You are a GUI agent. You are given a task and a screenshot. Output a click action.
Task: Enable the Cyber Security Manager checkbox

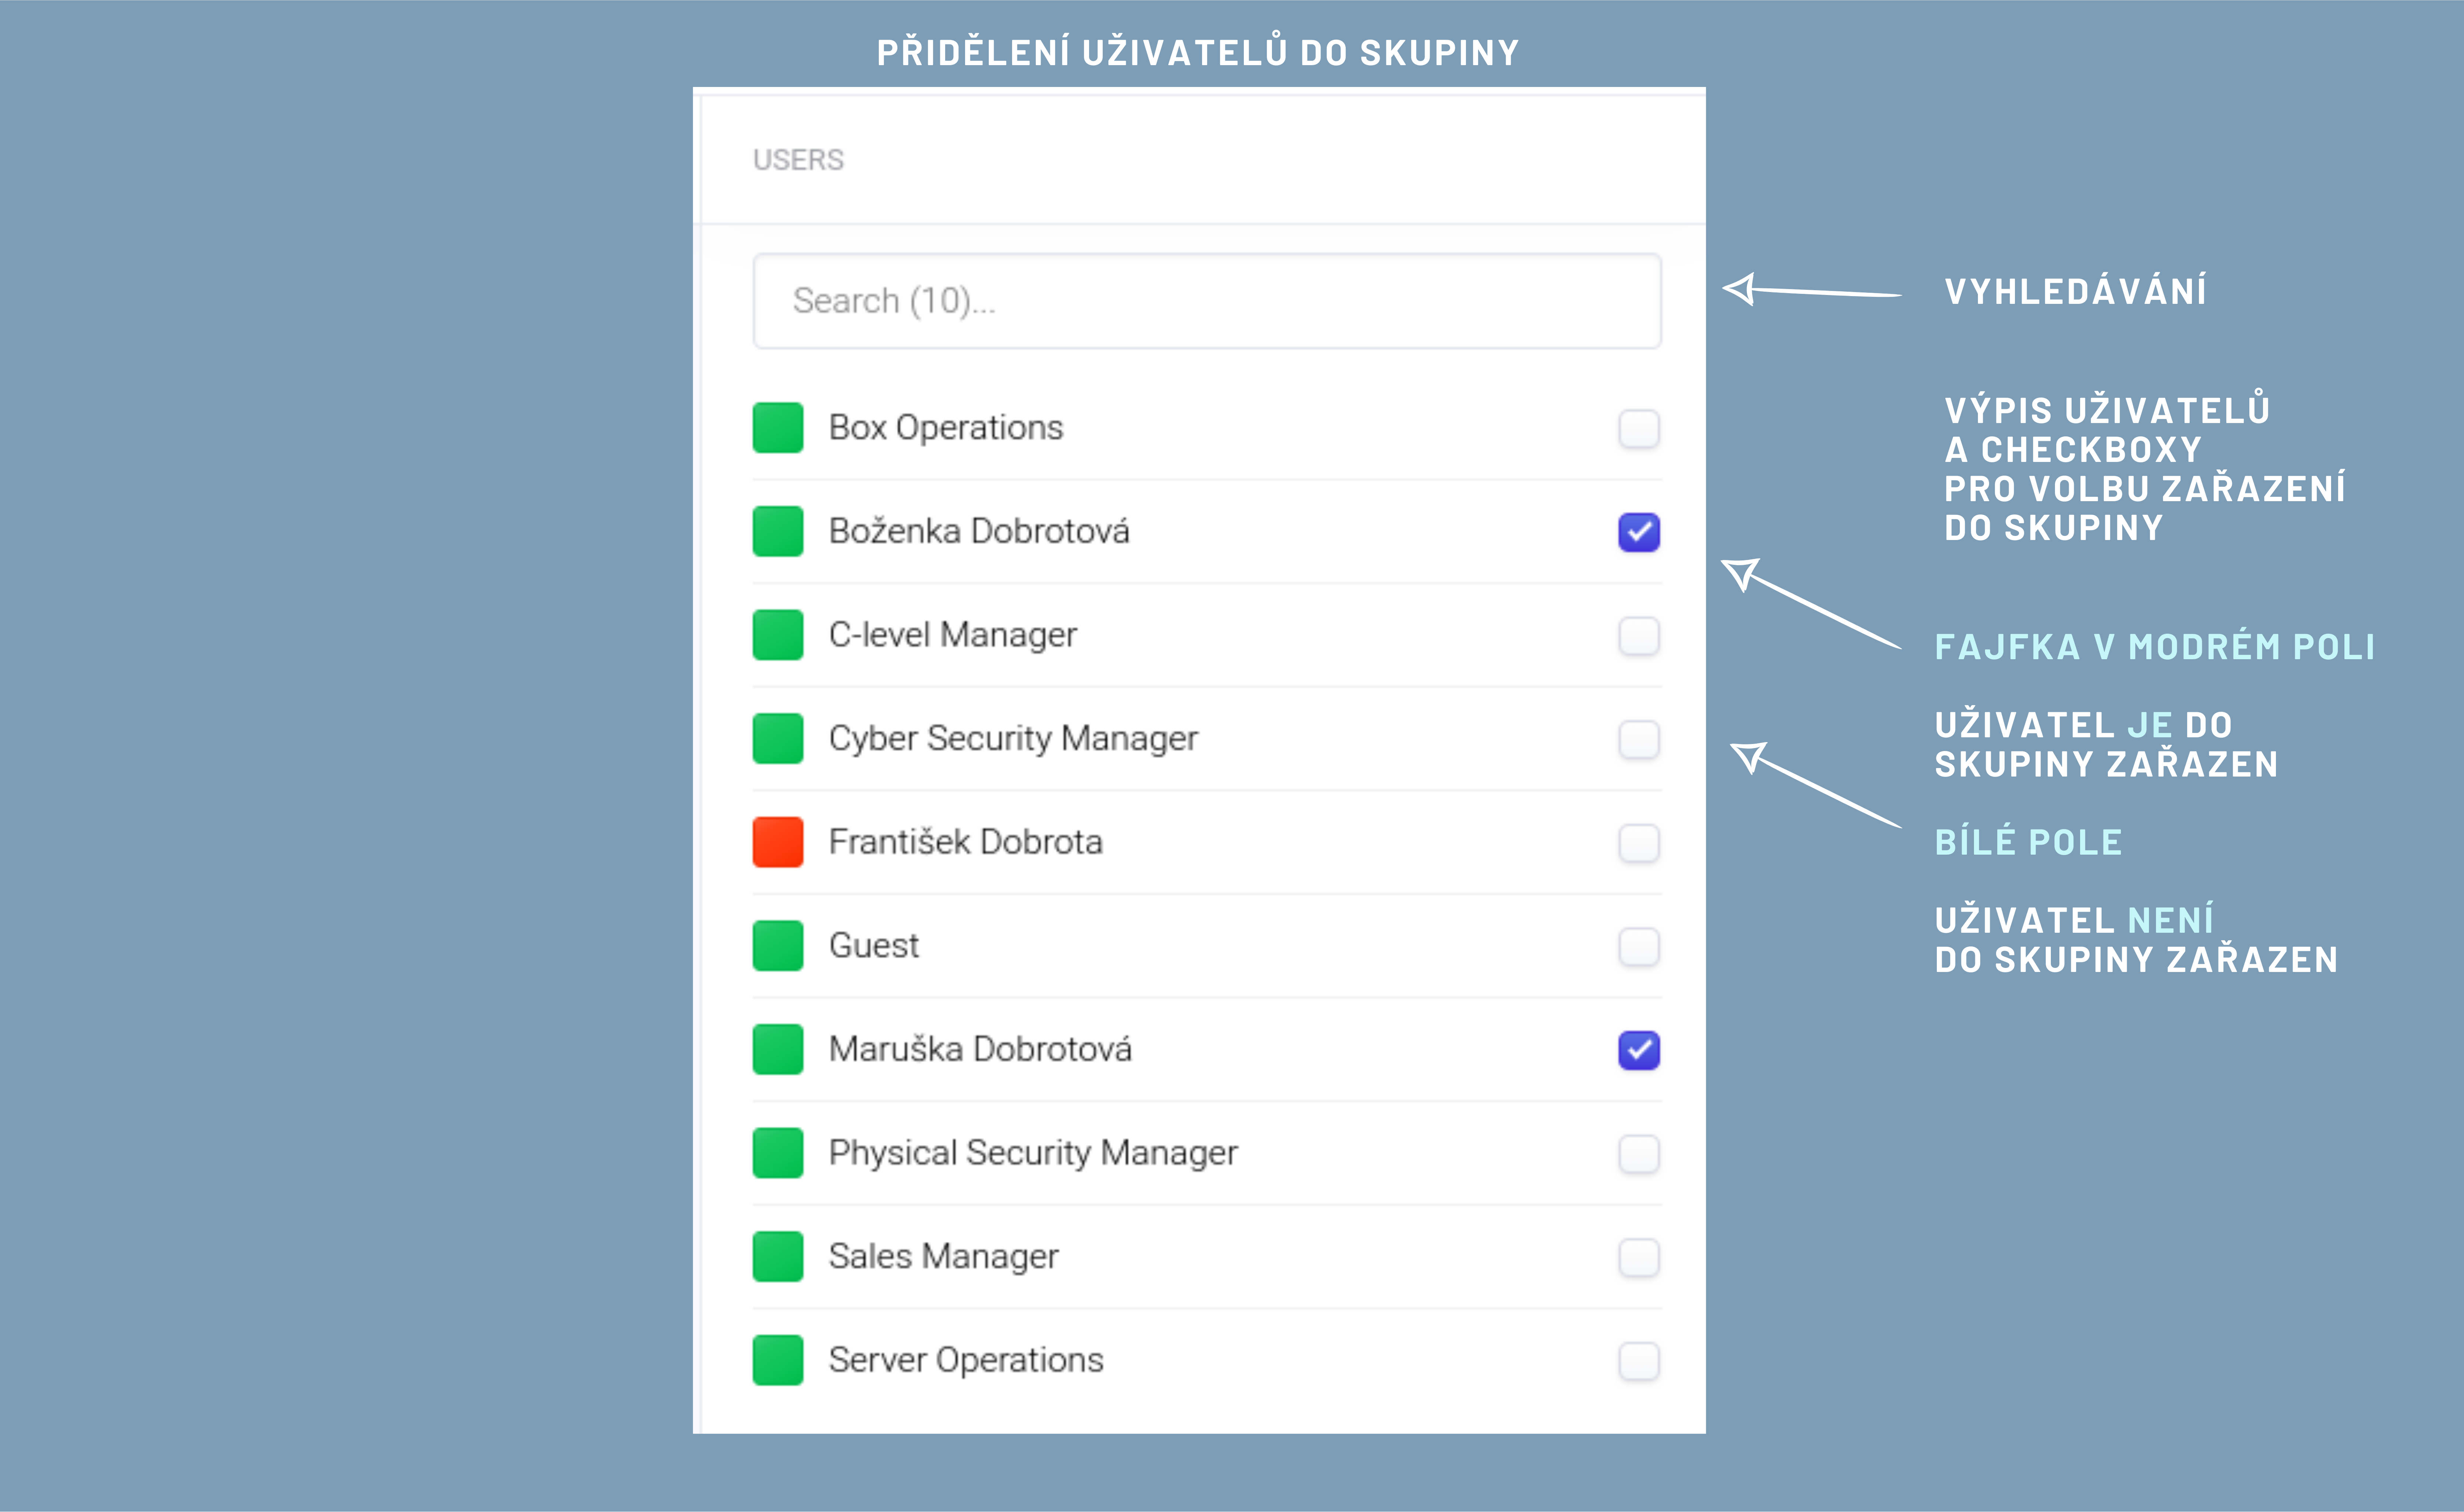[1638, 740]
